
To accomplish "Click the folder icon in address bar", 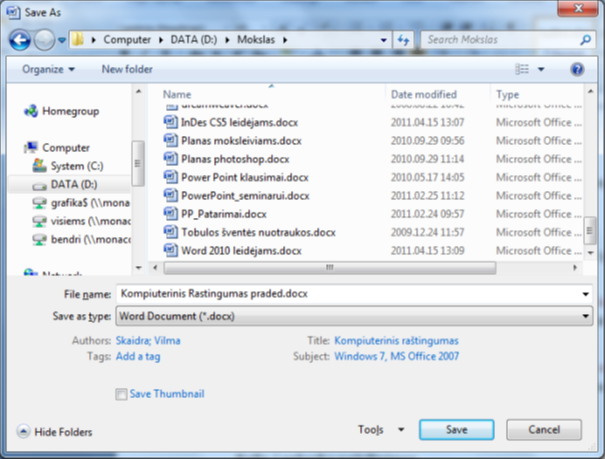I will [78, 39].
